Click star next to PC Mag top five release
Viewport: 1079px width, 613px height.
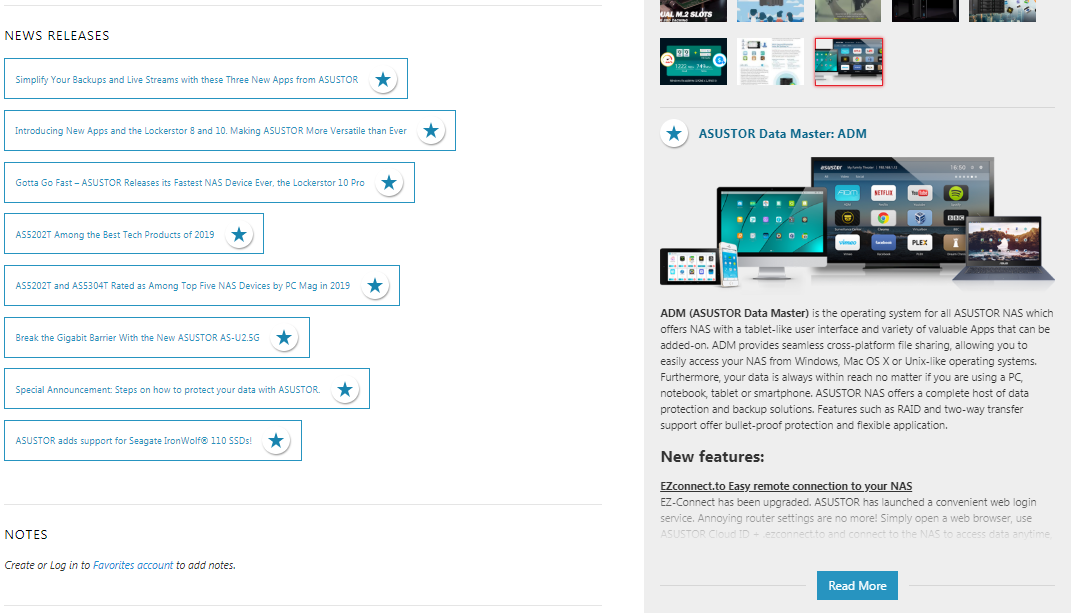pyautogui.click(x=375, y=286)
